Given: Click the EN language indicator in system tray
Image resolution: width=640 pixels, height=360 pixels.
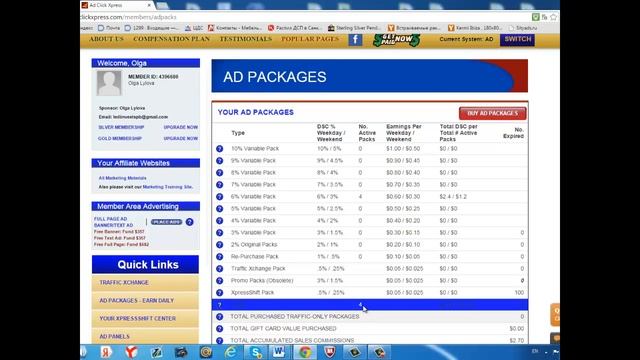Looking at the screenshot, I should [535, 351].
